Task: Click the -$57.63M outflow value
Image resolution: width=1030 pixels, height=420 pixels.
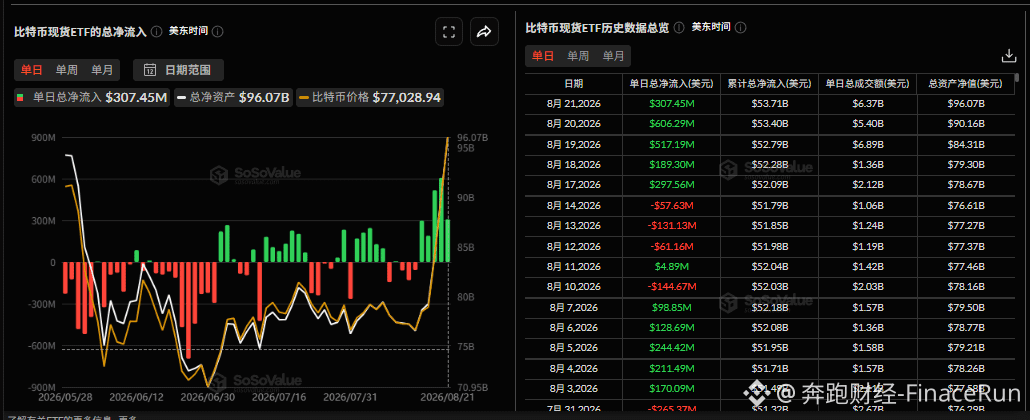Action: [671, 205]
